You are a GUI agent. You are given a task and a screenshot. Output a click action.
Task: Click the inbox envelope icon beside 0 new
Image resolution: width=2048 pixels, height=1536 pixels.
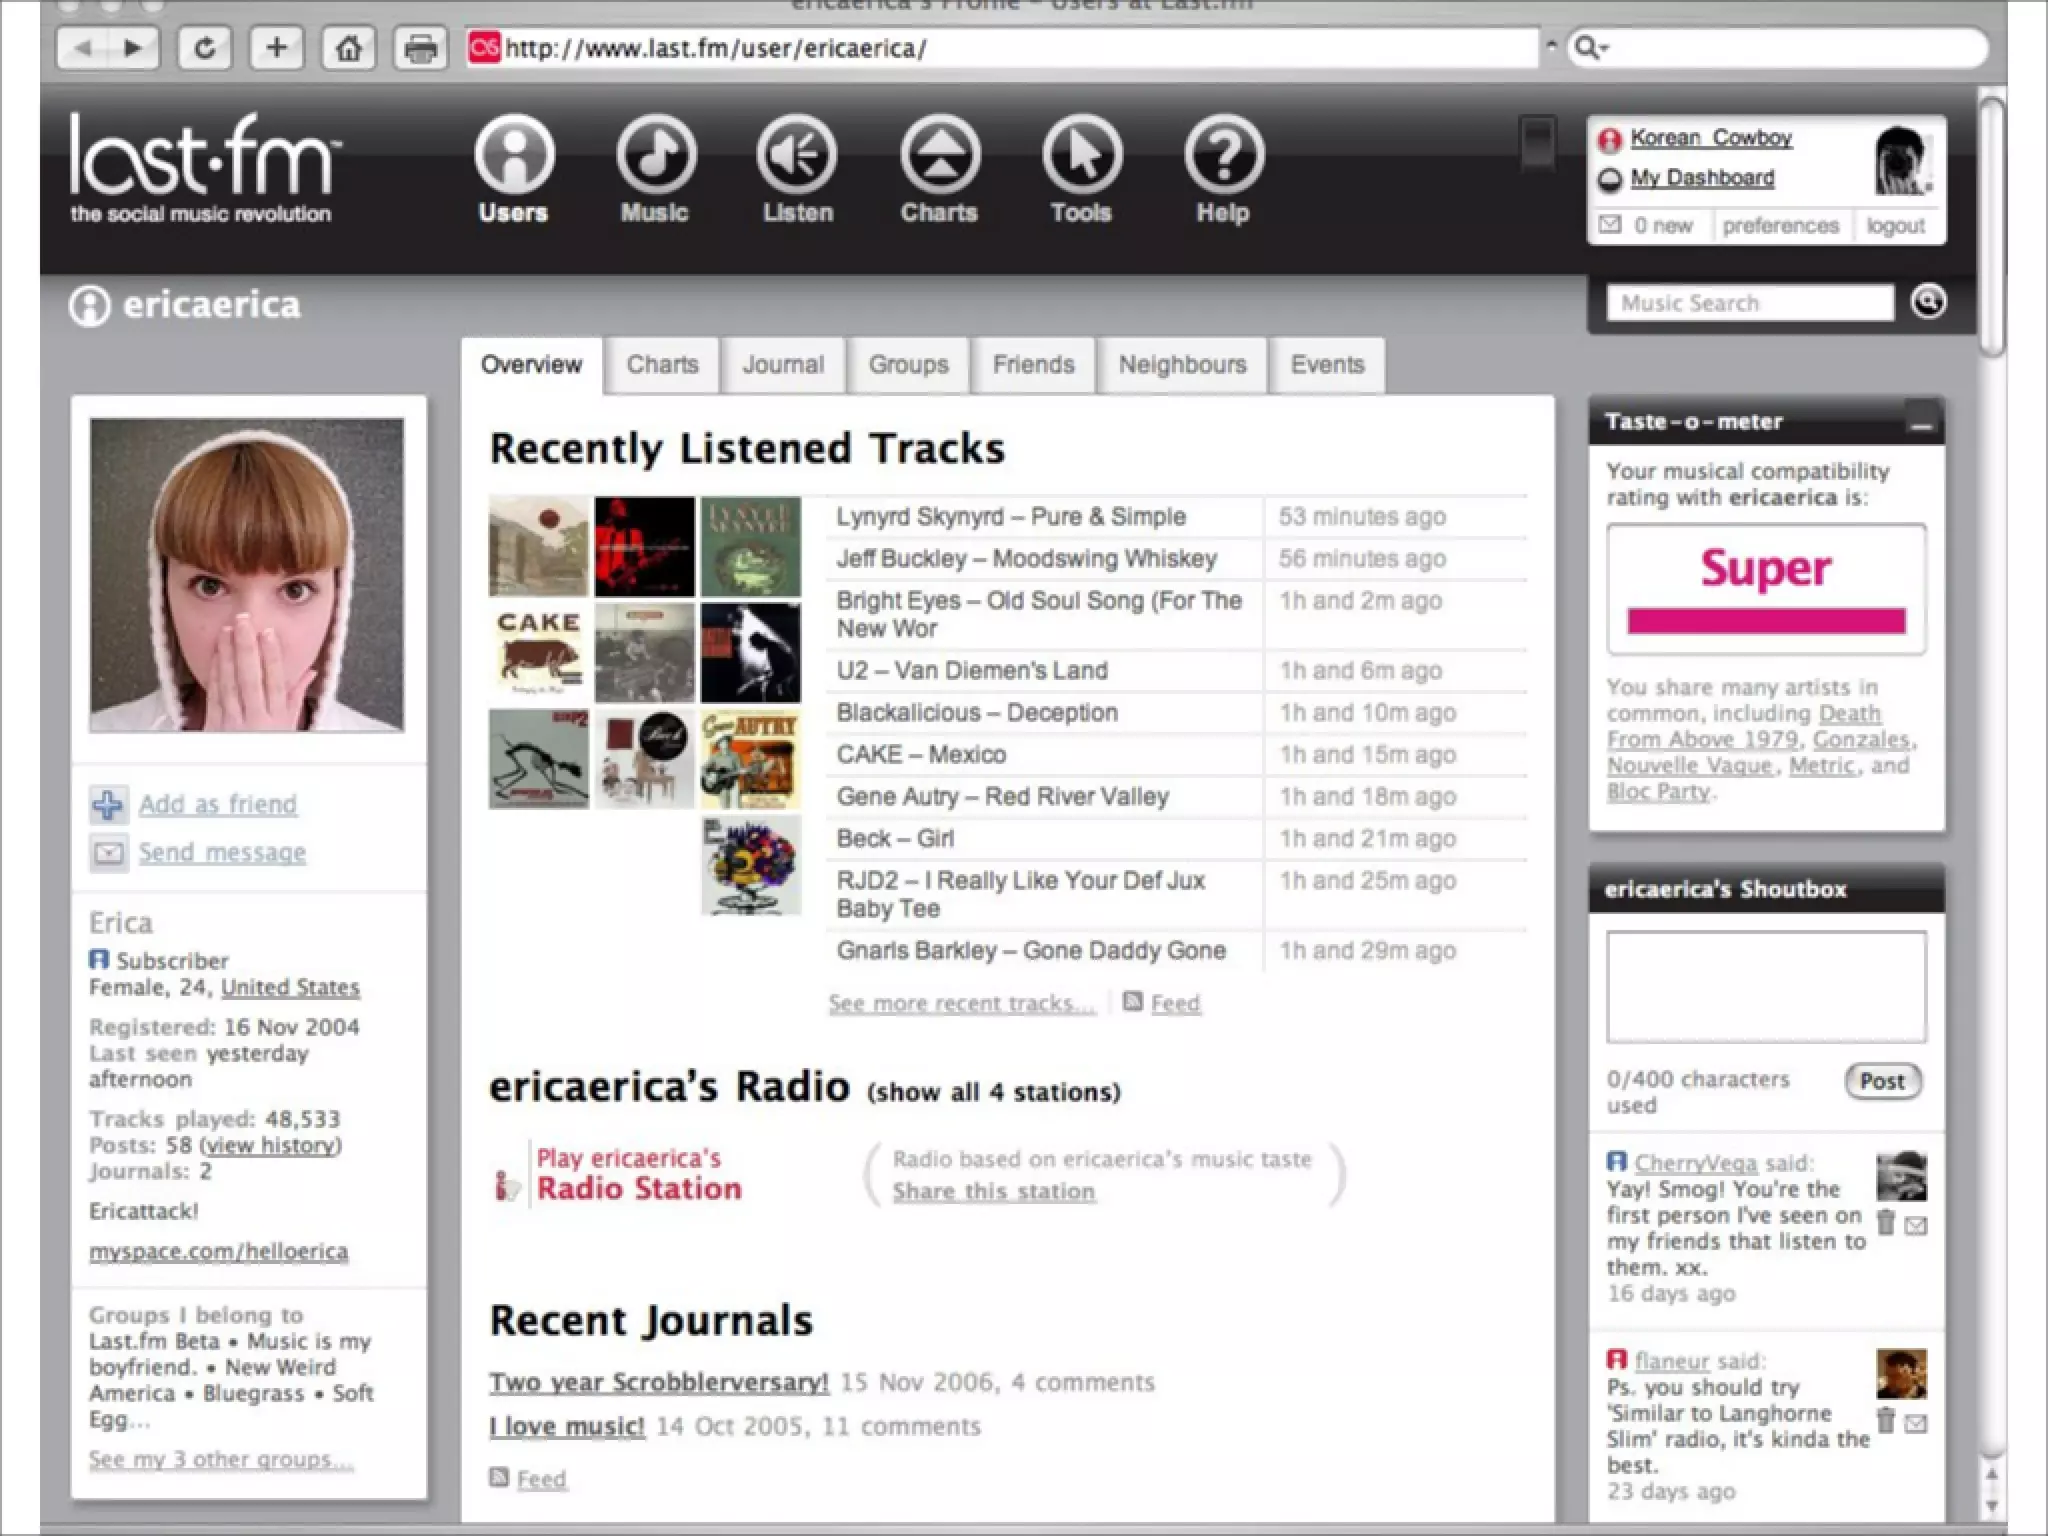(x=1610, y=225)
